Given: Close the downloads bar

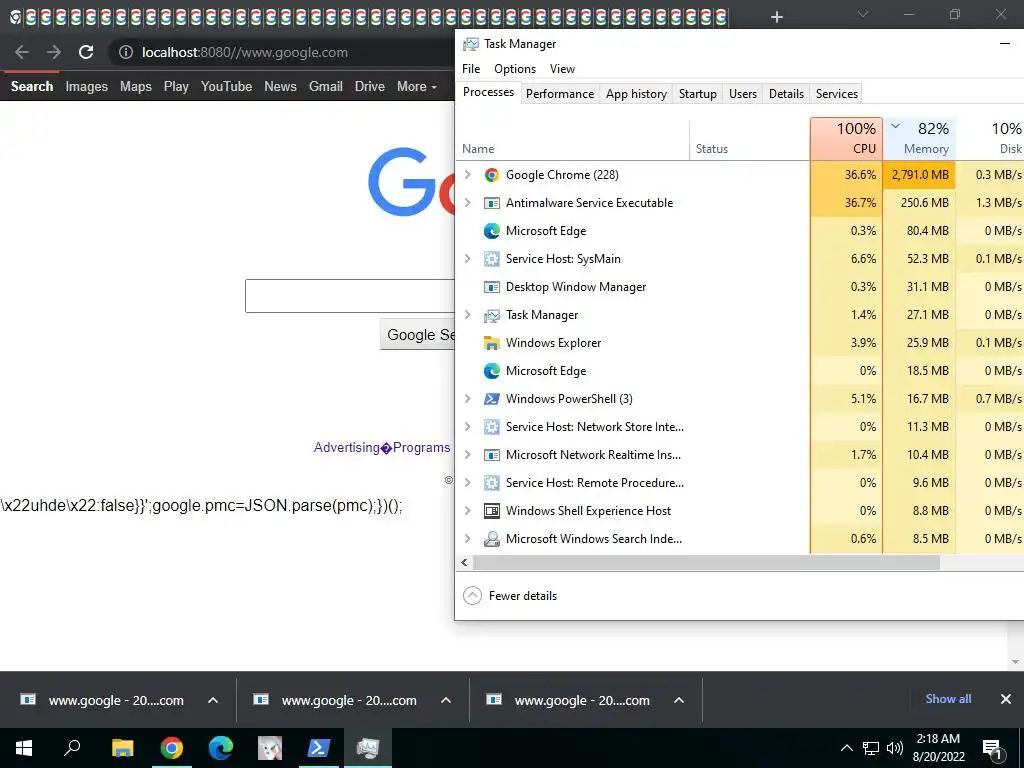Looking at the screenshot, I should click(1006, 699).
